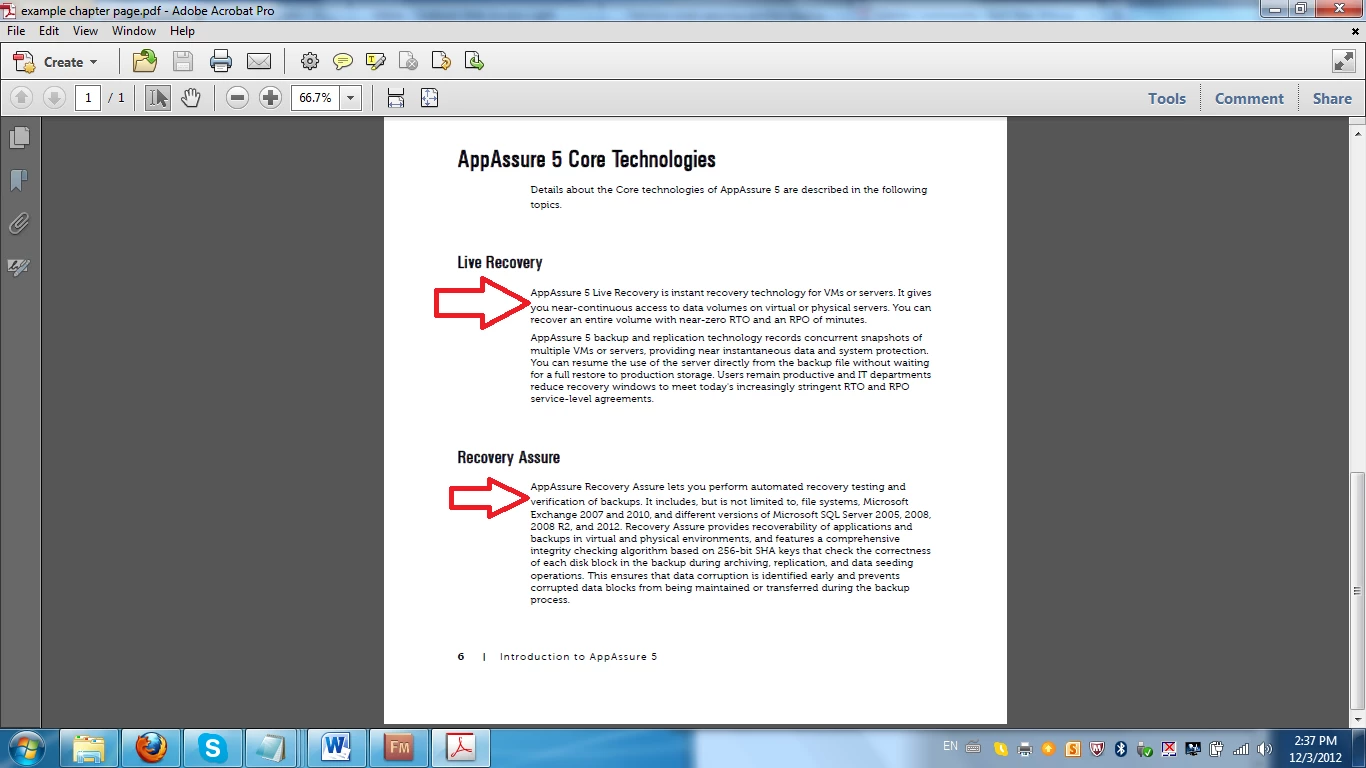The image size is (1366, 768).
Task: Toggle read mode in toolbar corner
Action: [1344, 61]
